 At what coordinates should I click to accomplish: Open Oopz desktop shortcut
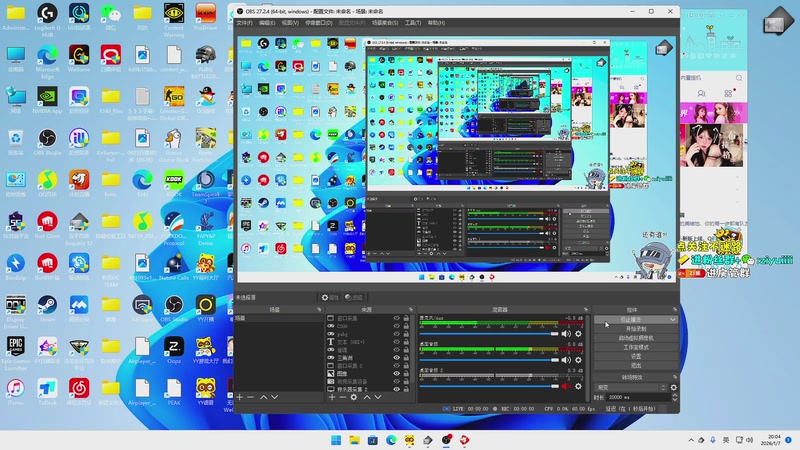(174, 351)
